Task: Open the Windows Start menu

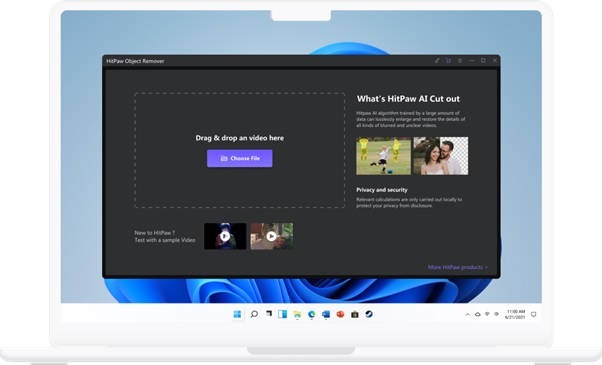Action: click(x=237, y=314)
